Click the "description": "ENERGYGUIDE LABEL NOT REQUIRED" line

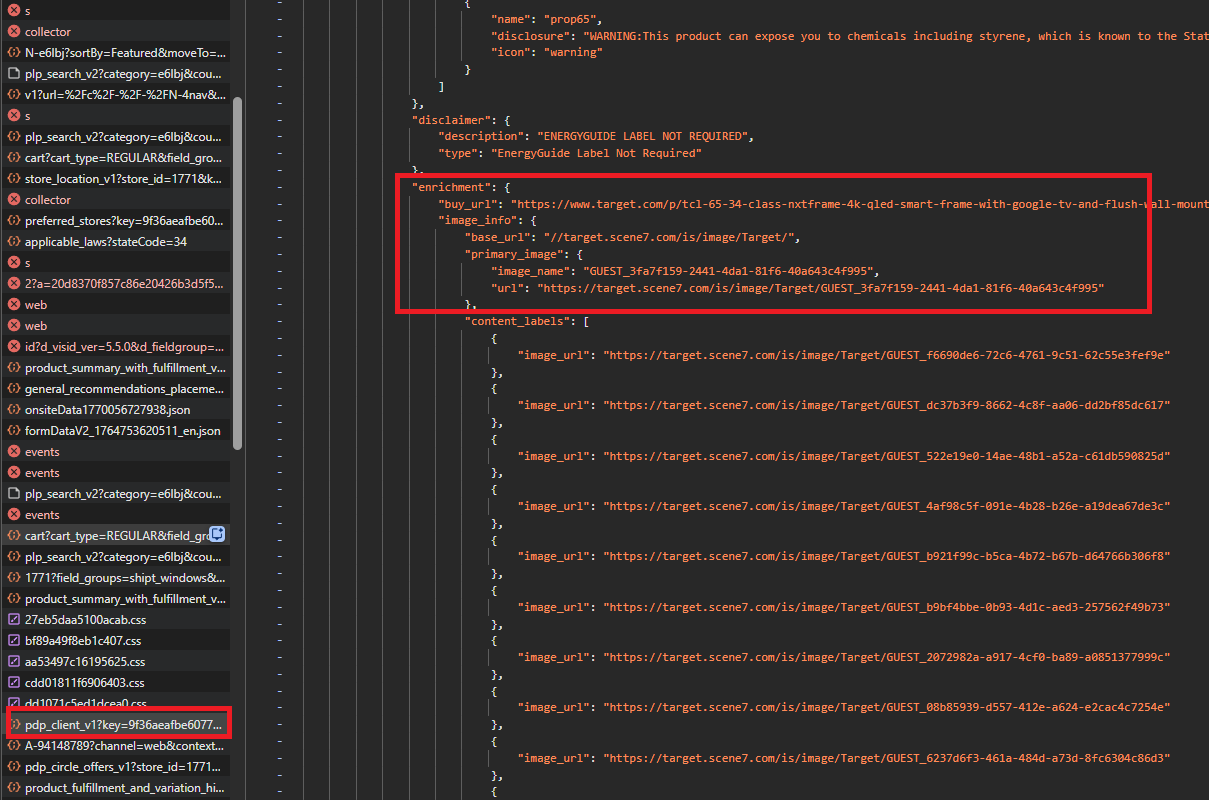[x=596, y=136]
